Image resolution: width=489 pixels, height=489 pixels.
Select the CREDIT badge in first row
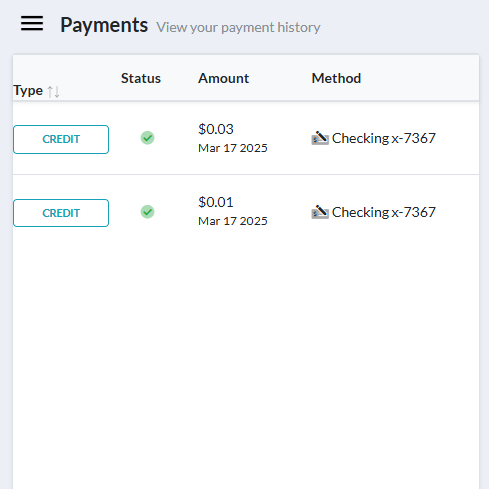click(61, 139)
